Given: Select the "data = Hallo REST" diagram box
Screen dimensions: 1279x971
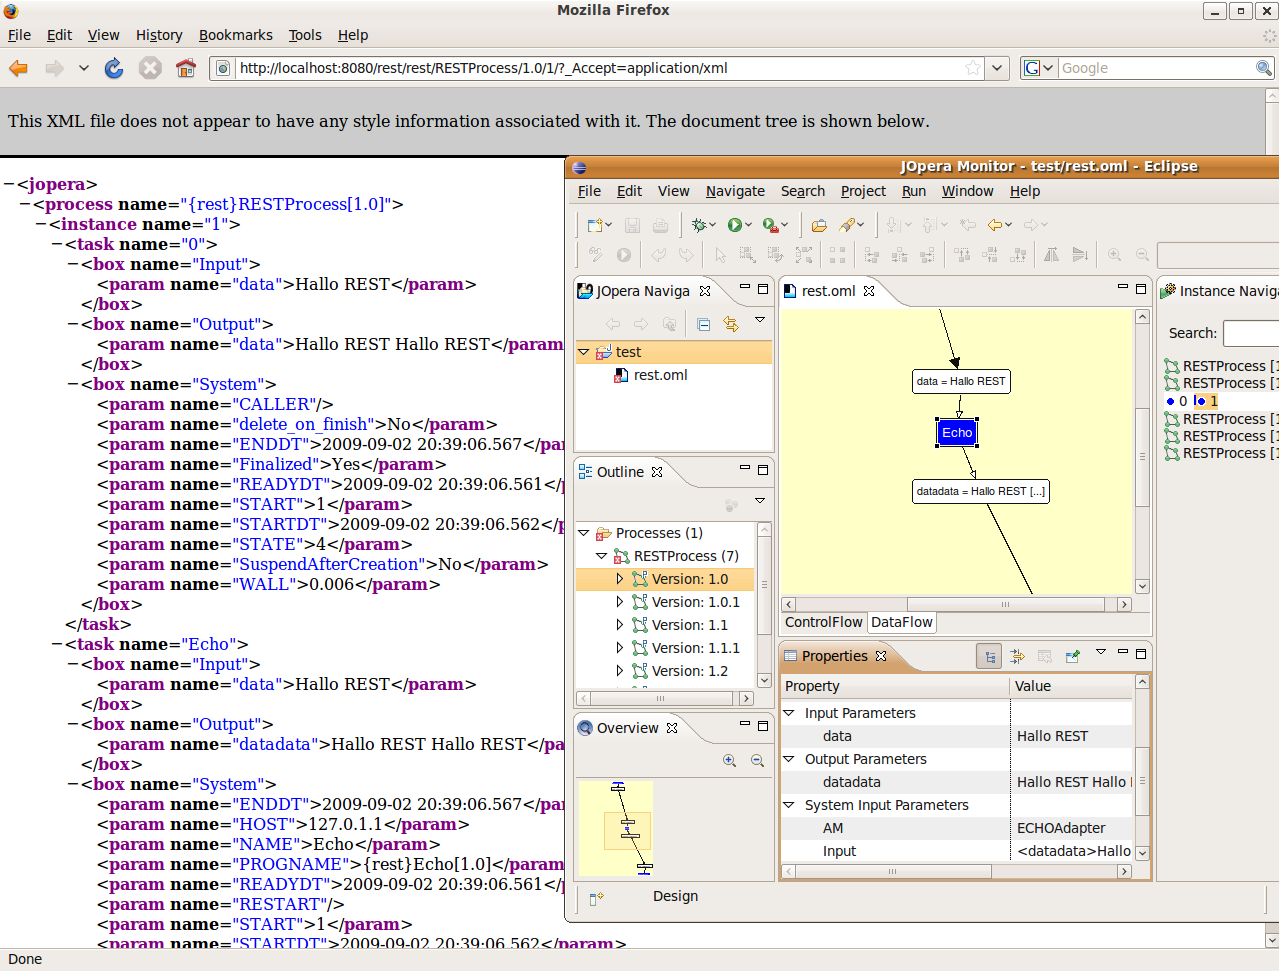Looking at the screenshot, I should click(962, 381).
